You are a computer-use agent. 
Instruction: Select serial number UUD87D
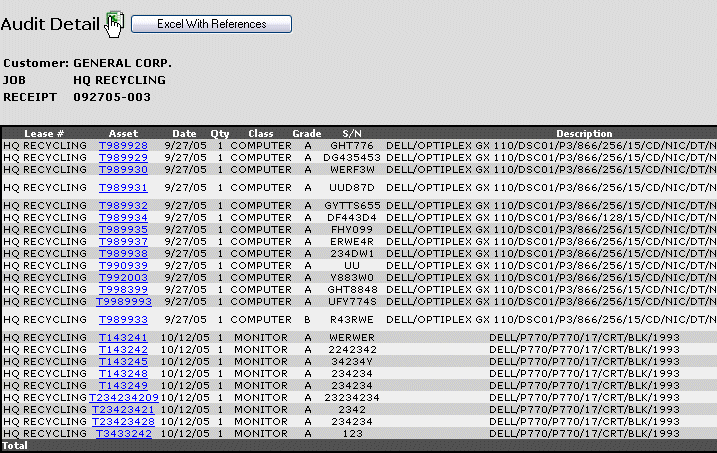click(352, 188)
